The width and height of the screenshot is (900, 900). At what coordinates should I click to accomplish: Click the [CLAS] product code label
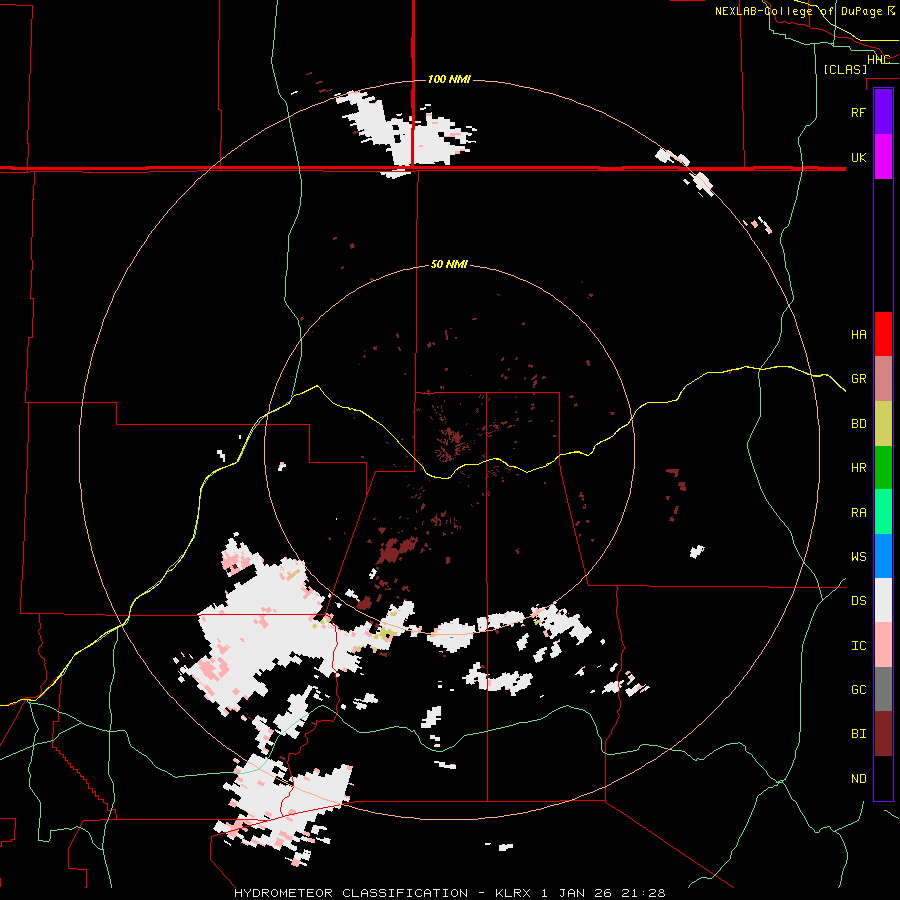845,69
